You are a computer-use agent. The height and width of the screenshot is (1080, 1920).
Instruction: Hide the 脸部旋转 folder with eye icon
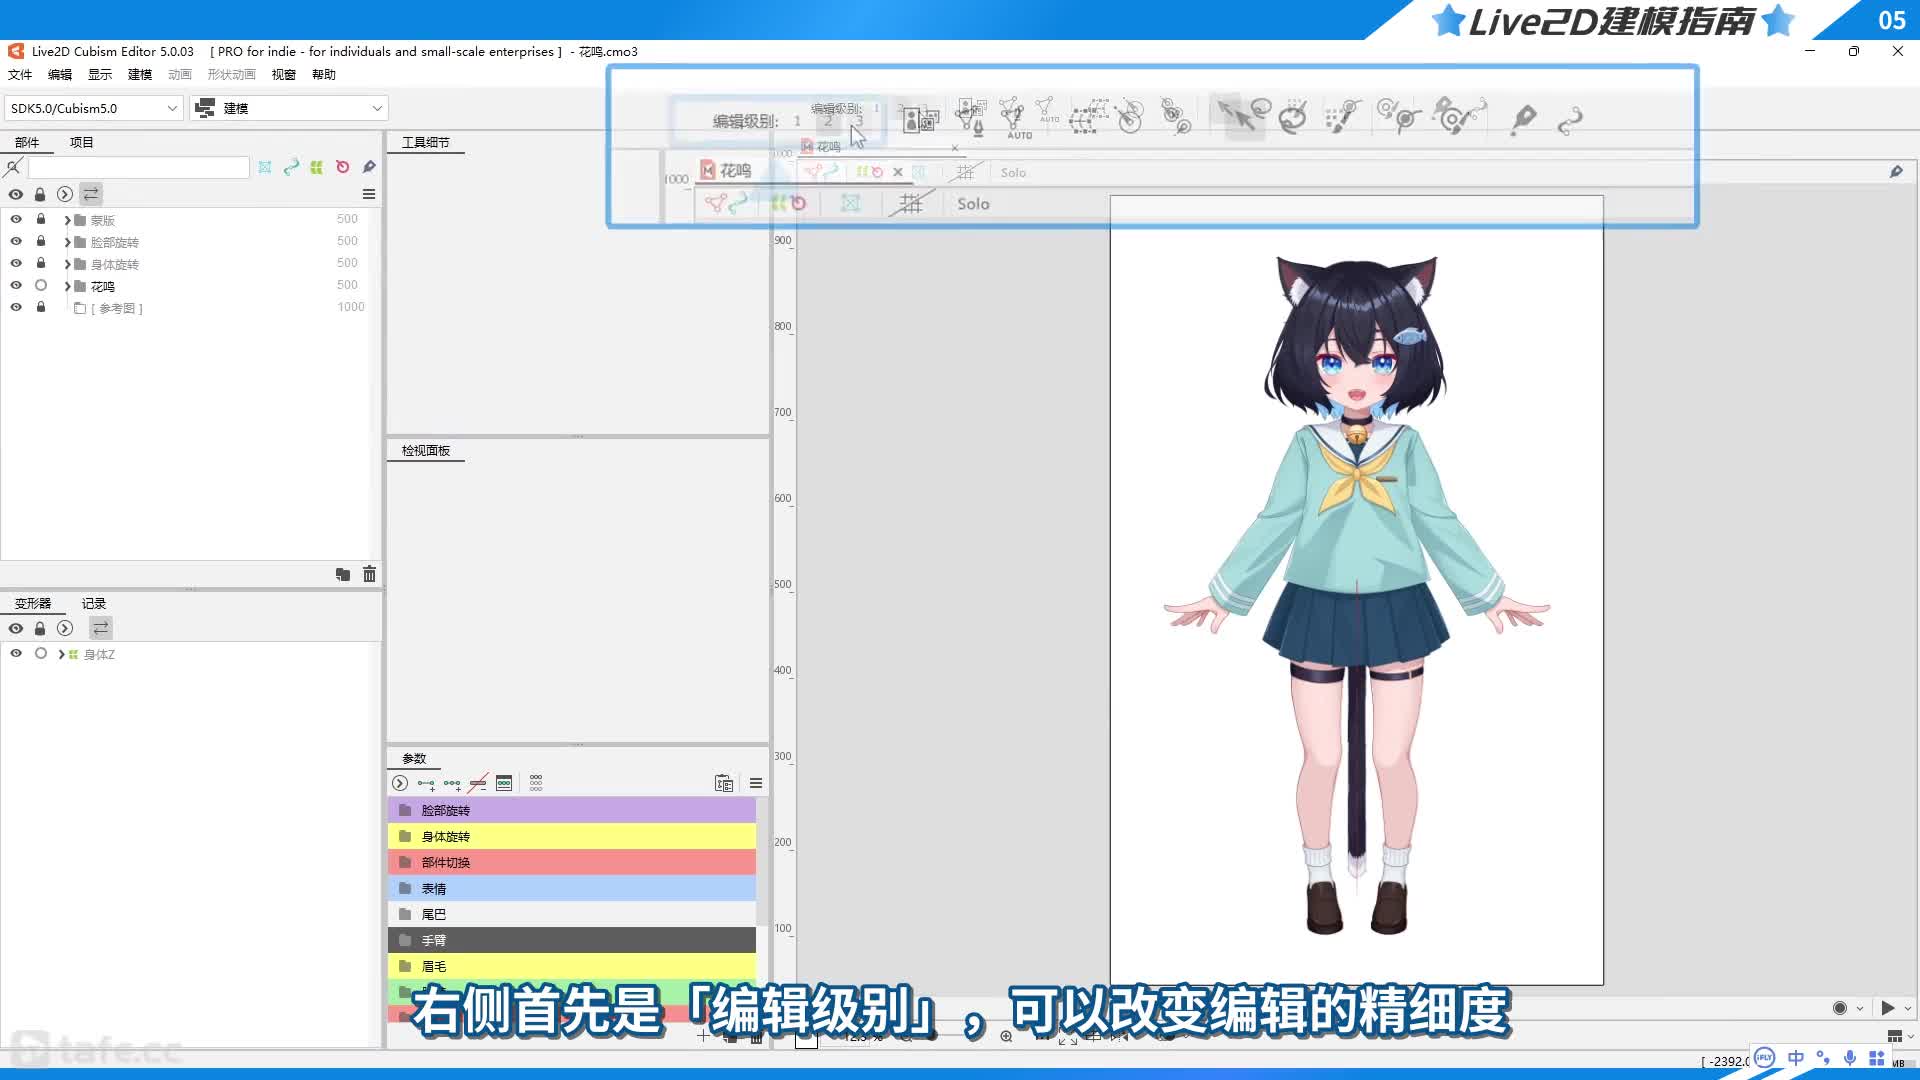[x=16, y=241]
